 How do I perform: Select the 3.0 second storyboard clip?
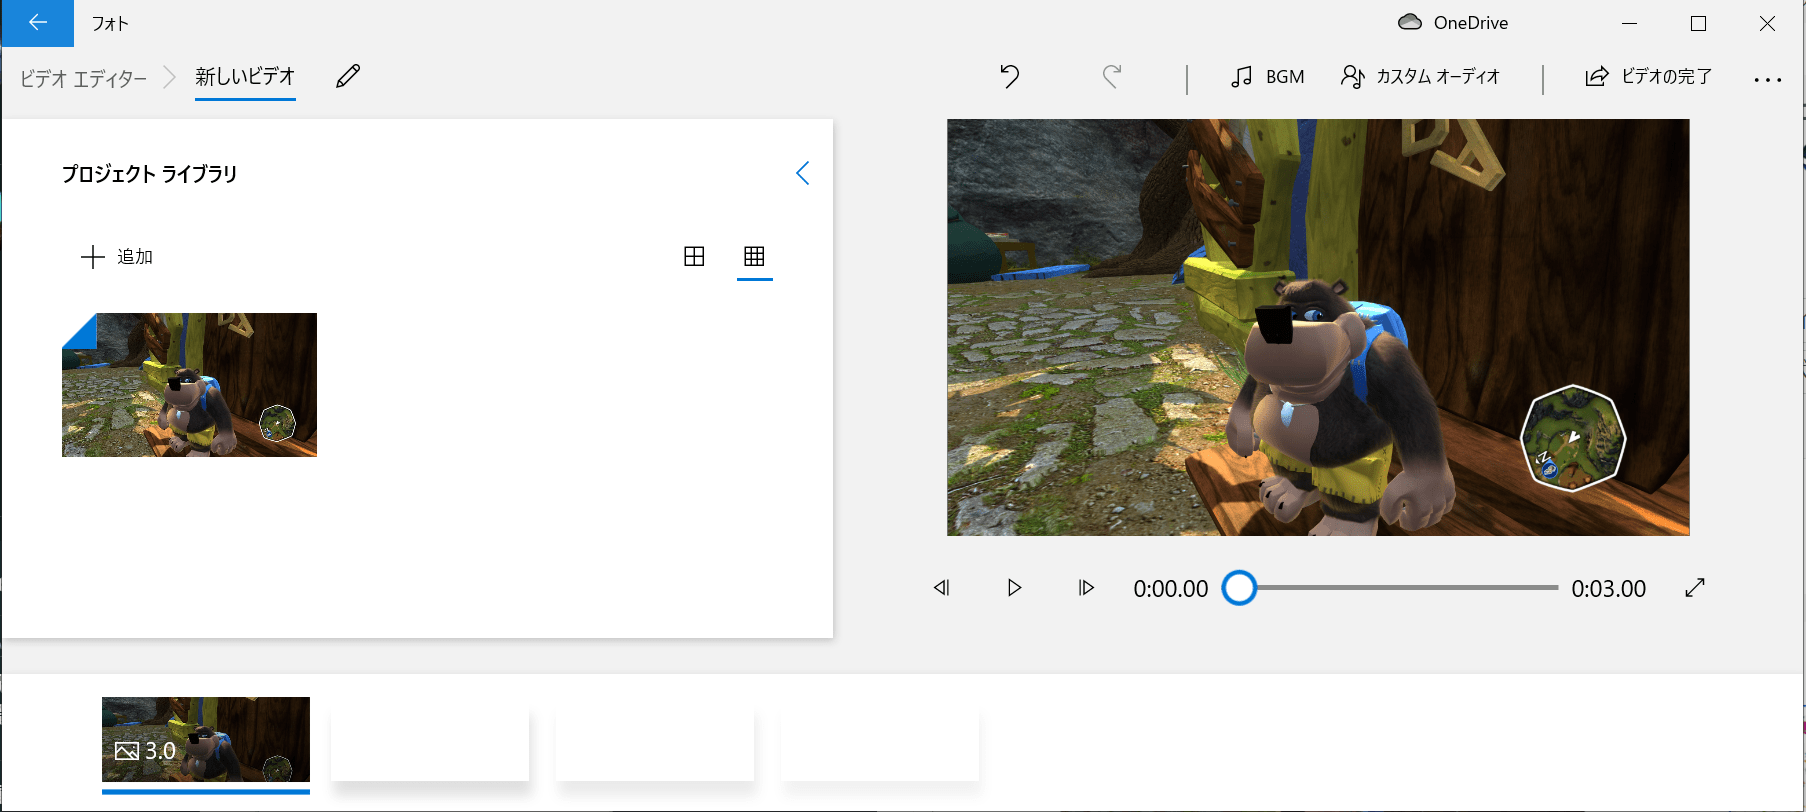pyautogui.click(x=206, y=740)
